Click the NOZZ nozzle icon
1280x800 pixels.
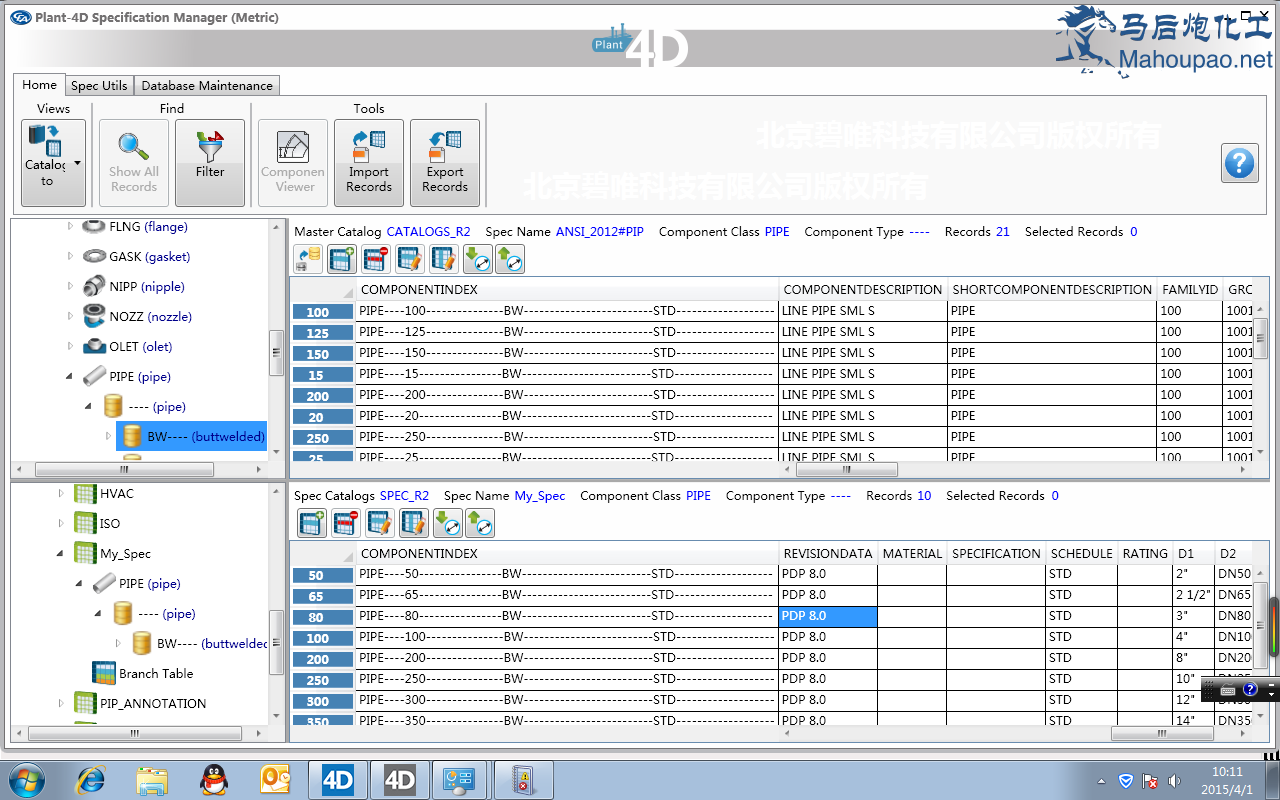pos(95,316)
